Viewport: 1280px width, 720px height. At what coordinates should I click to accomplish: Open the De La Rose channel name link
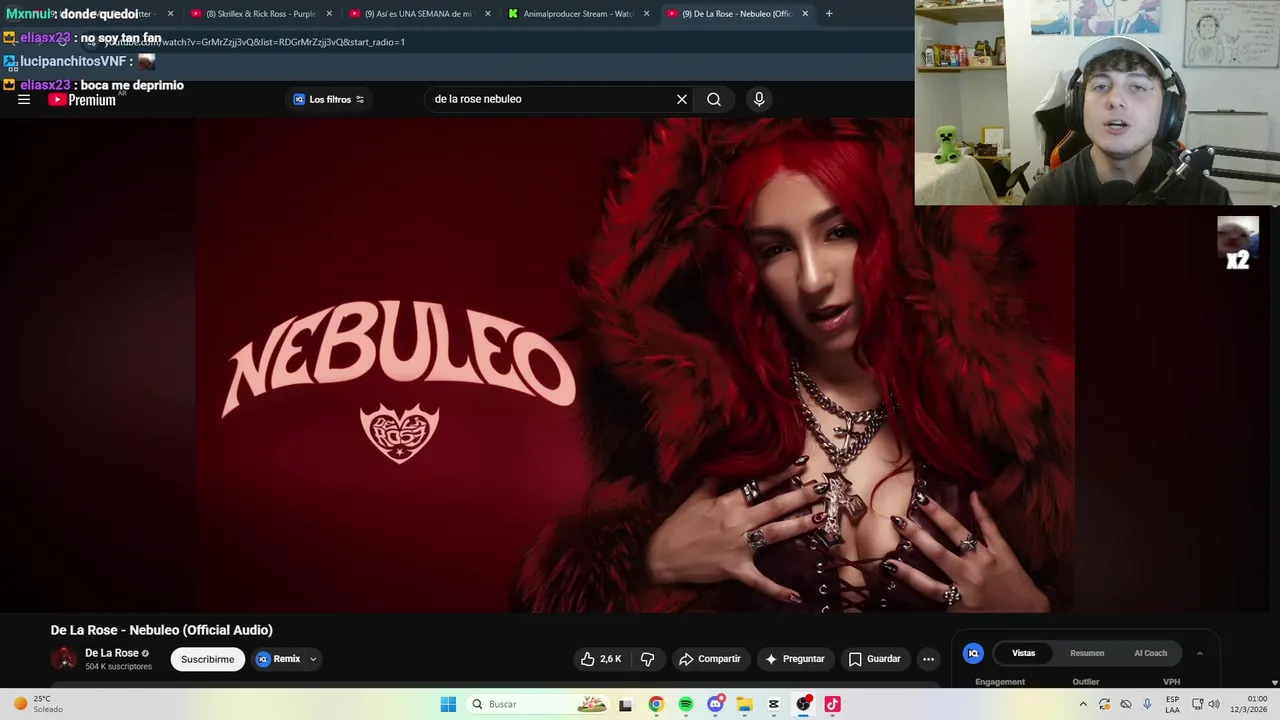tap(111, 653)
